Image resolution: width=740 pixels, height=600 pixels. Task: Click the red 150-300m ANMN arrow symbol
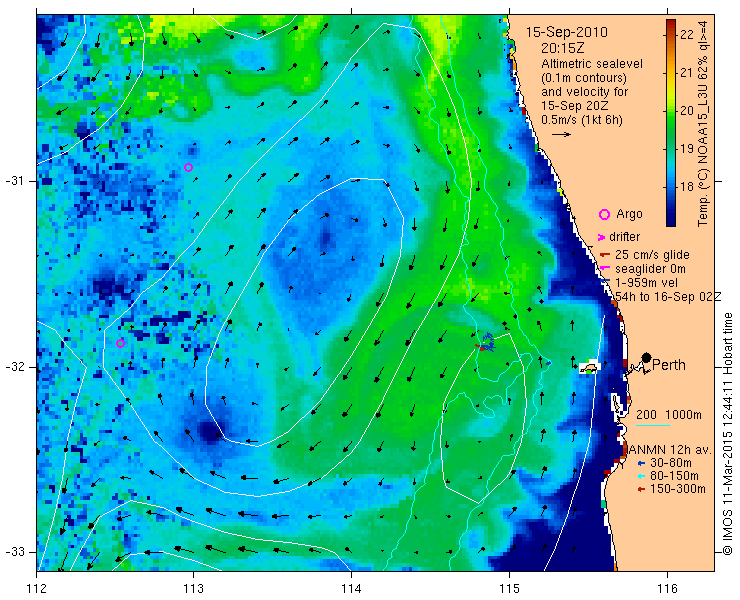641,490
